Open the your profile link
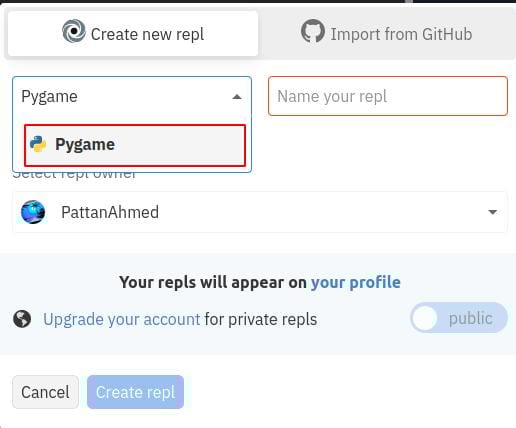This screenshot has height=428, width=516. pyautogui.click(x=356, y=282)
